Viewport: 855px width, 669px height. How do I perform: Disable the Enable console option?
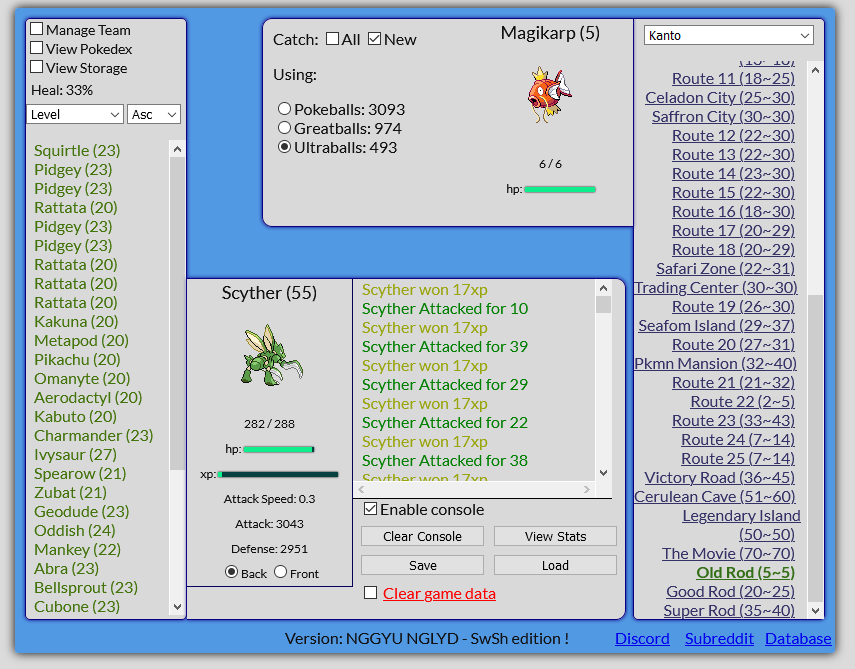[x=371, y=509]
